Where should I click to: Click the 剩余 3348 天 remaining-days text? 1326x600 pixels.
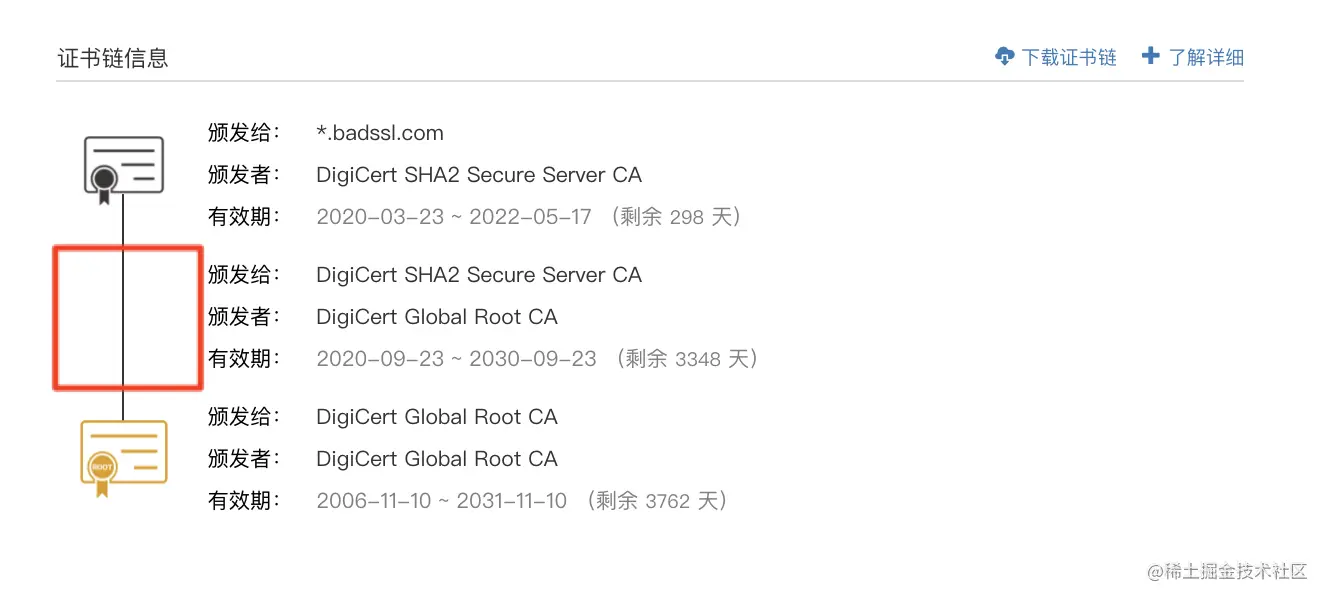click(x=685, y=359)
